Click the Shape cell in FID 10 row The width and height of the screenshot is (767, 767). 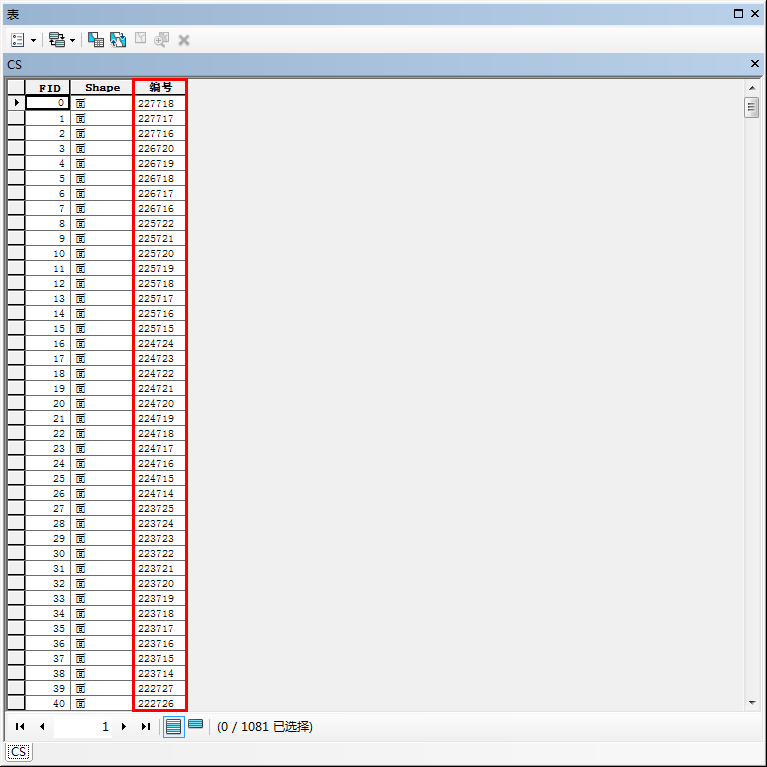(x=102, y=253)
